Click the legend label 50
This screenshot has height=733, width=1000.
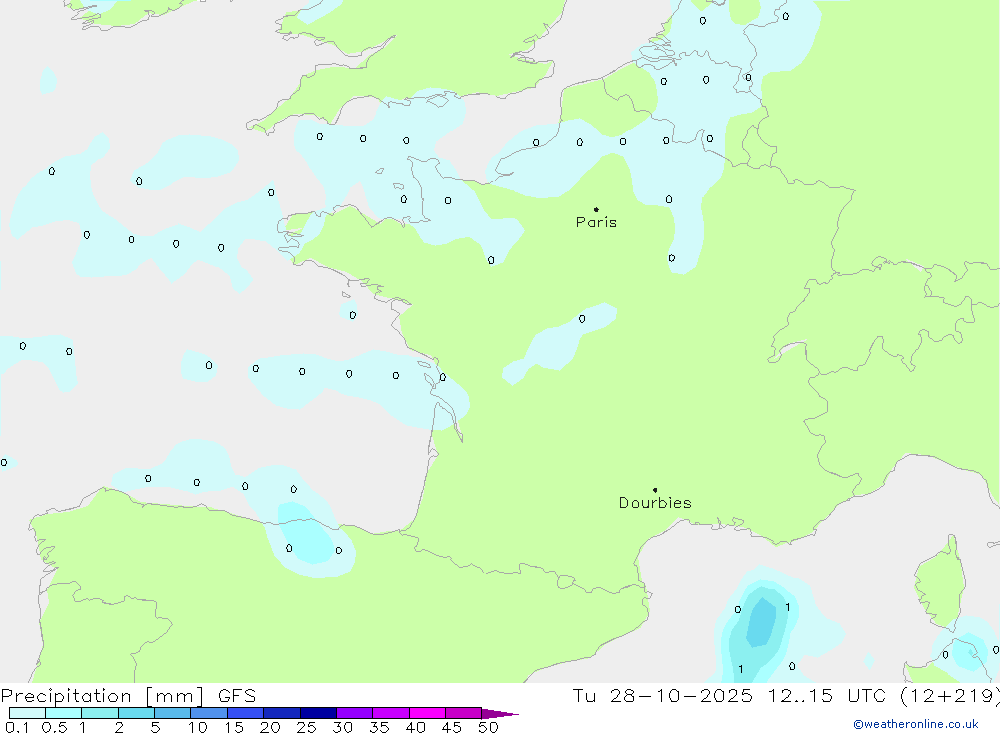(488, 727)
